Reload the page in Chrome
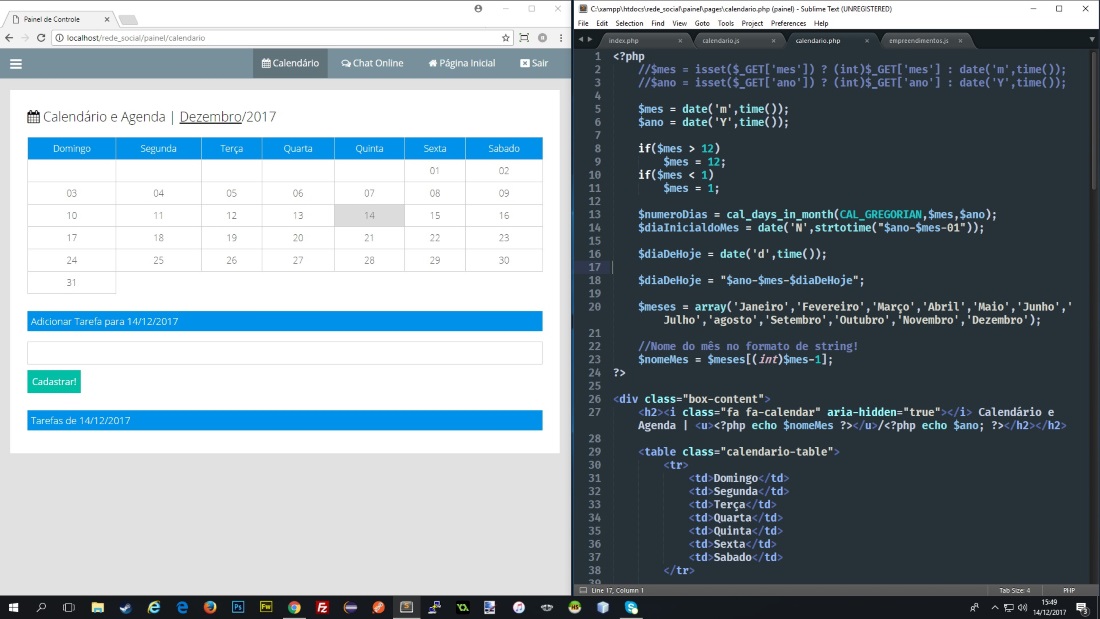The image size is (1100, 619). pos(41,38)
